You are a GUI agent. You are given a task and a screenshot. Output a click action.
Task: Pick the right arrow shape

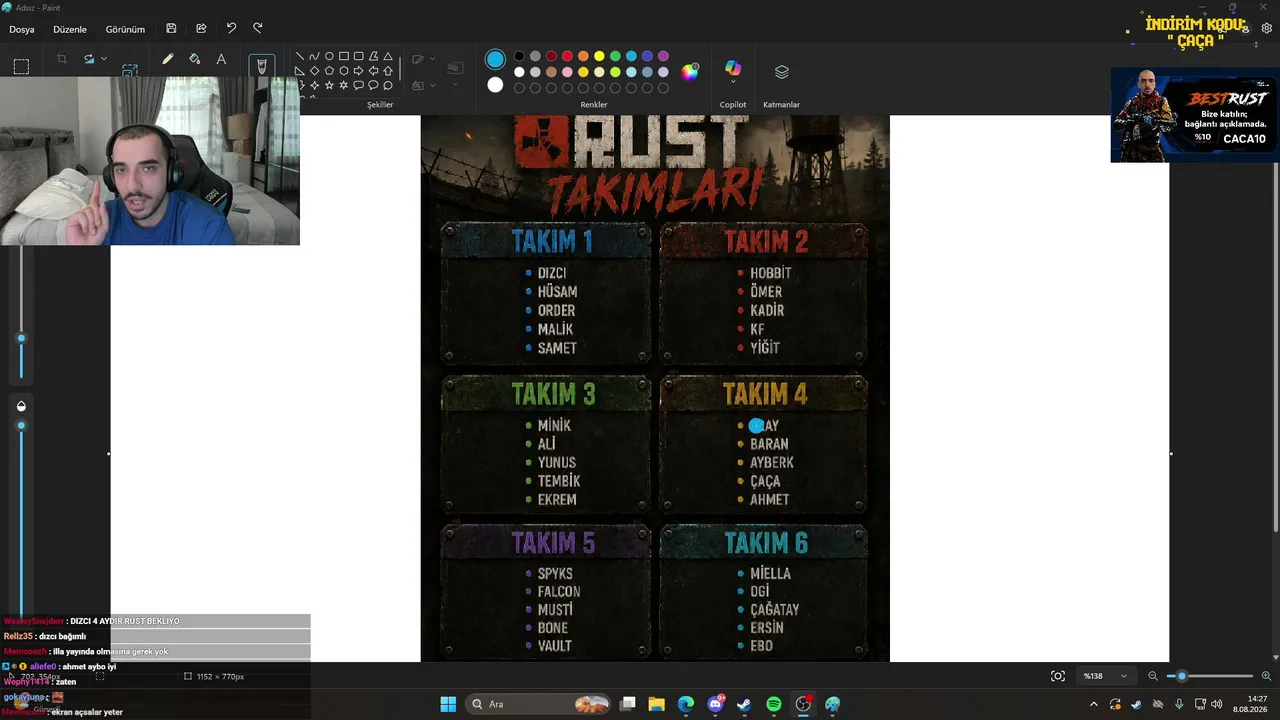tap(358, 71)
